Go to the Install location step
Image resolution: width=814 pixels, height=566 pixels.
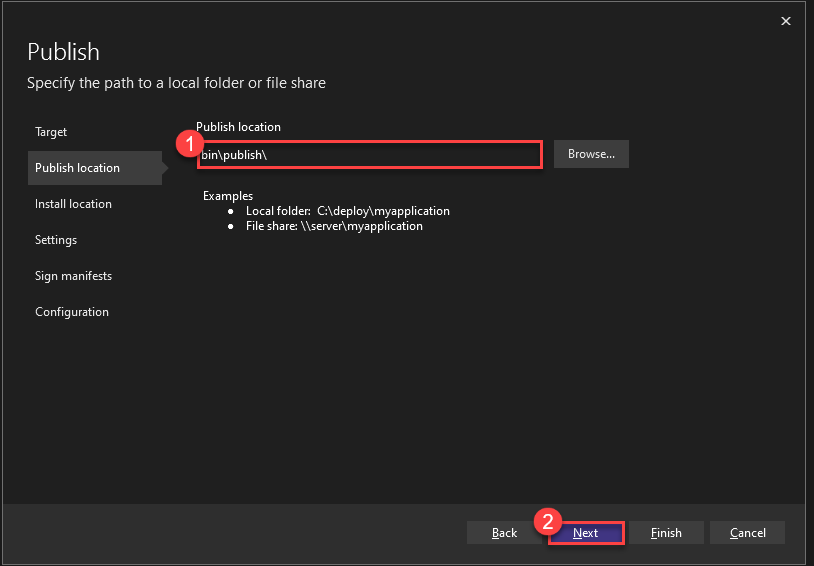73,204
